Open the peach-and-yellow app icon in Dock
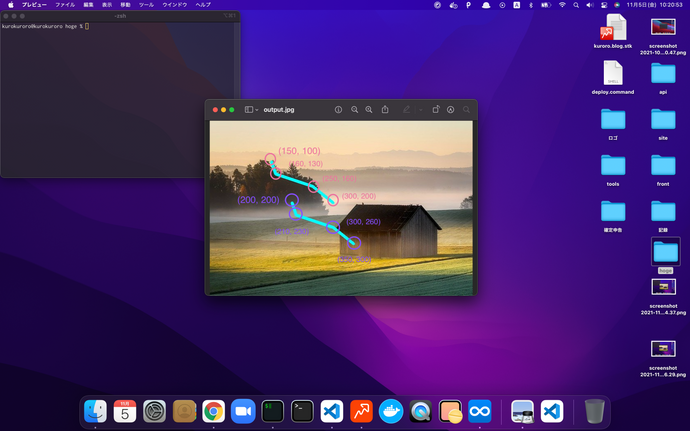Screen dimensions: 690x431 point(450,411)
